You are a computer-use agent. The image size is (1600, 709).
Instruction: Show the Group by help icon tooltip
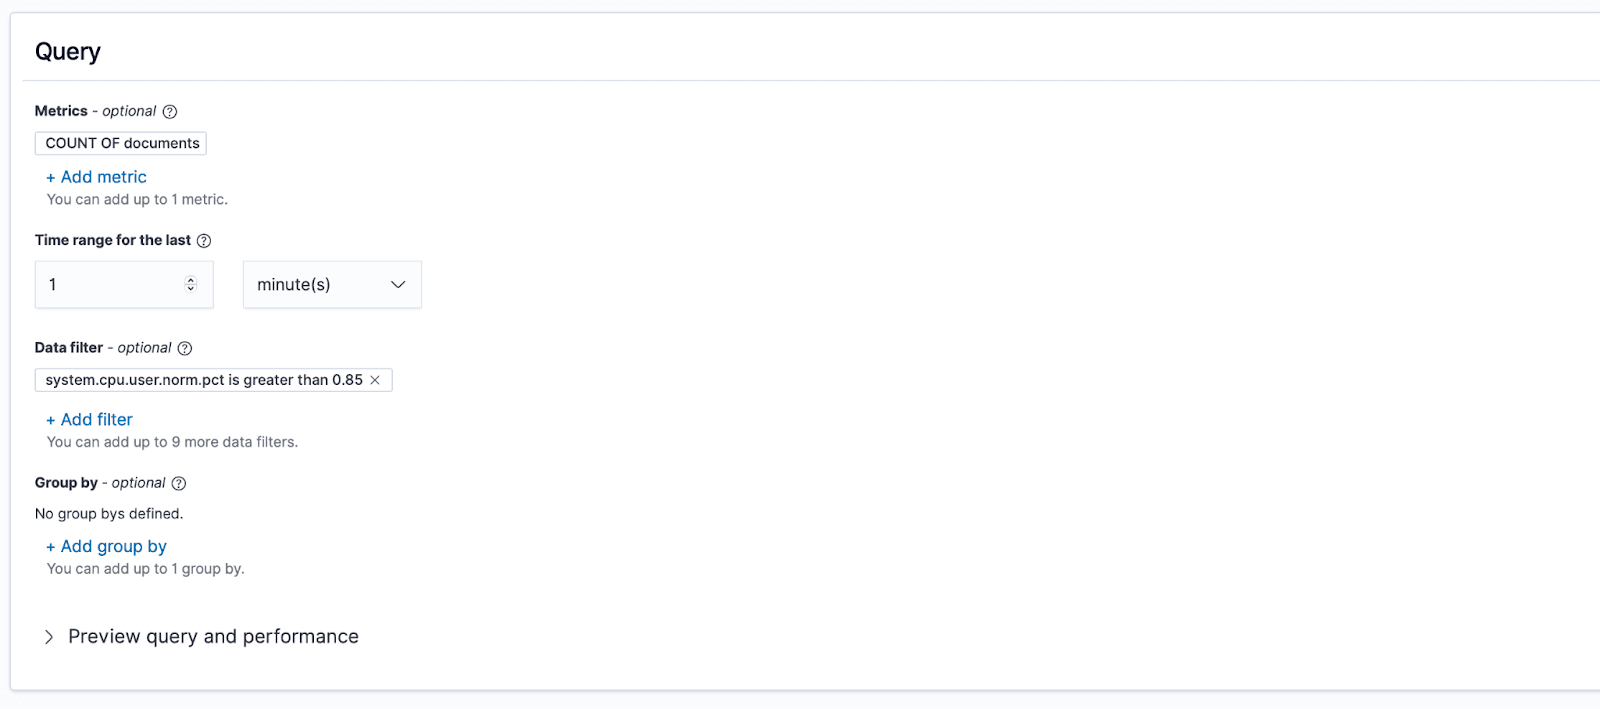tap(179, 484)
